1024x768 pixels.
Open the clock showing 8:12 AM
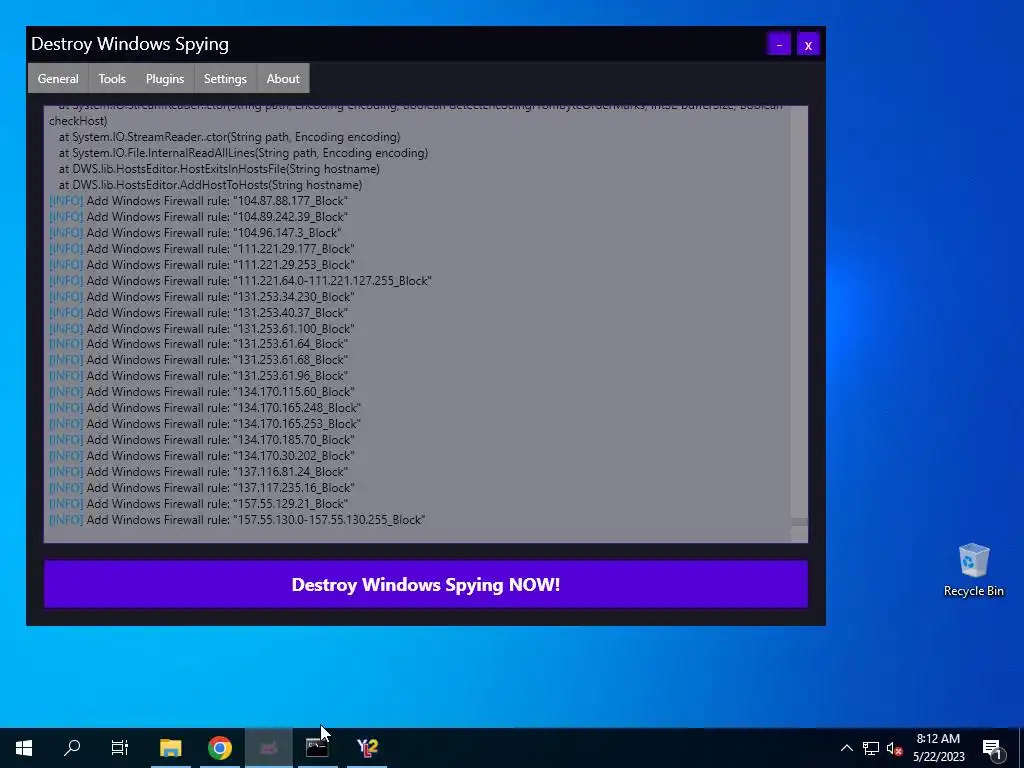click(x=938, y=747)
